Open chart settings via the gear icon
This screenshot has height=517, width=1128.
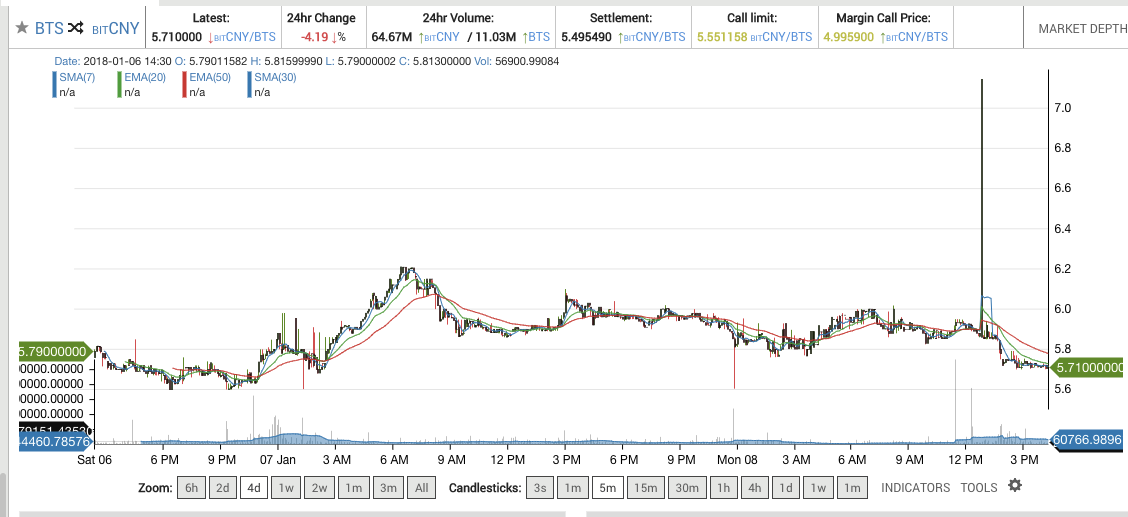pyautogui.click(x=1014, y=485)
